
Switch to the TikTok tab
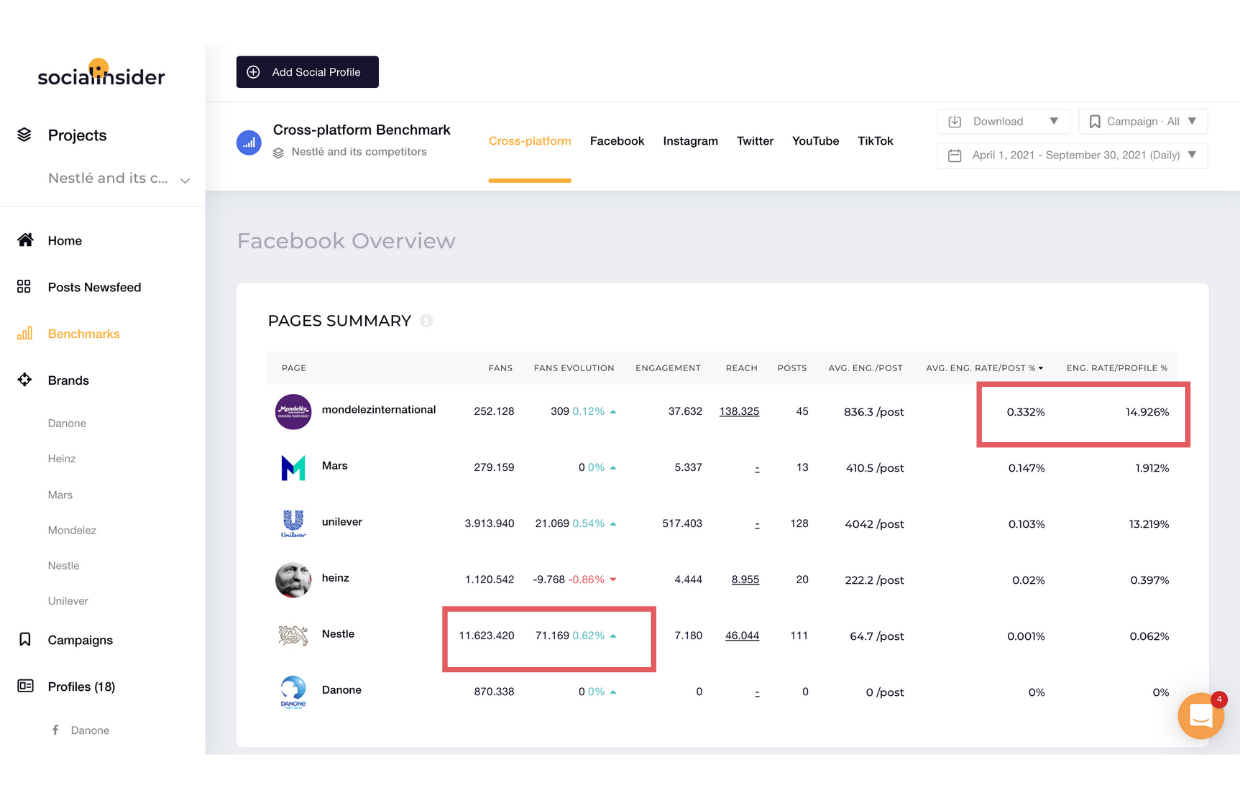(x=875, y=141)
